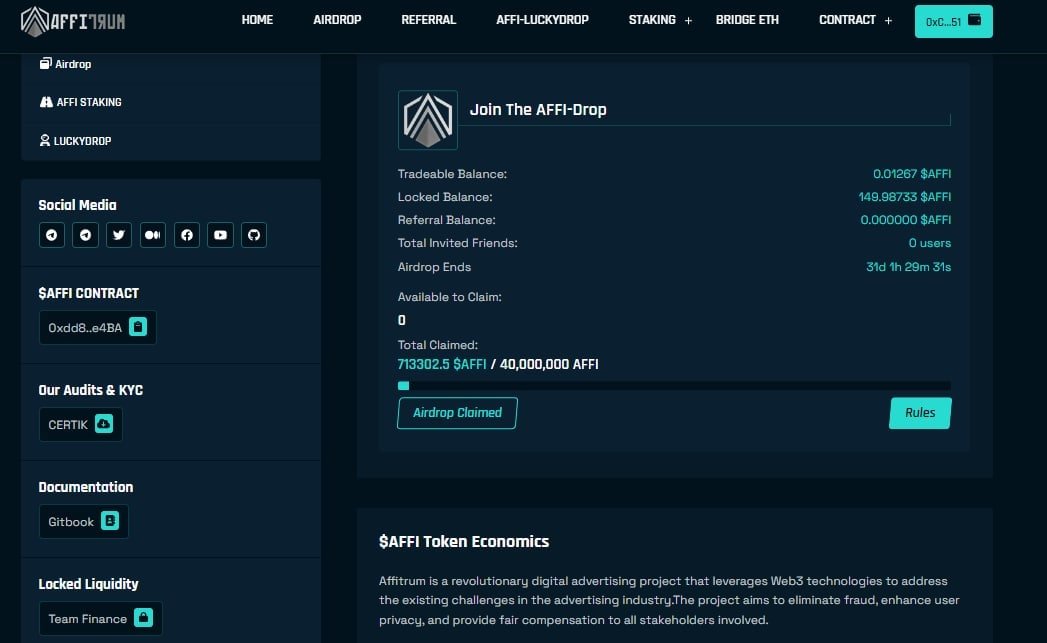Copy the $AFFI contract address via clipboard icon
Image resolution: width=1047 pixels, height=643 pixels.
138,327
